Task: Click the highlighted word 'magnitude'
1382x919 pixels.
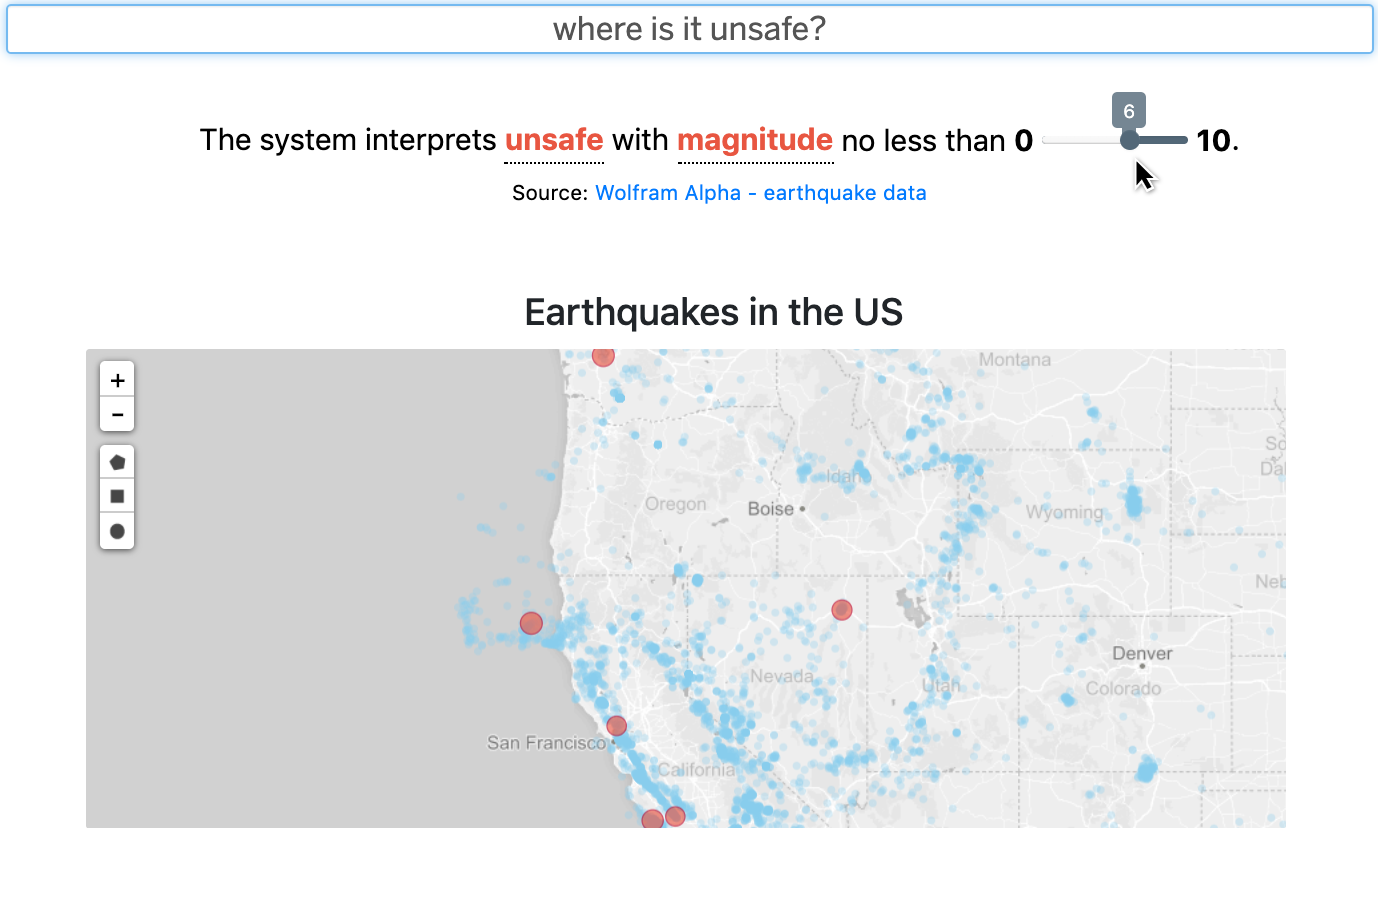Action: pyautogui.click(x=755, y=140)
